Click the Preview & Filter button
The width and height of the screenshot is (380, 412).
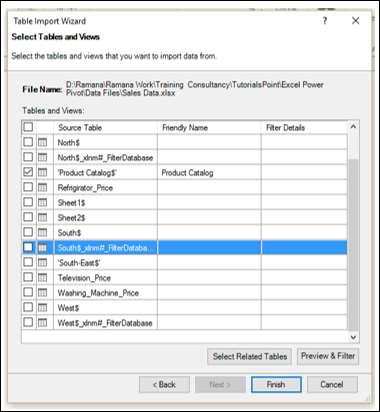point(328,356)
